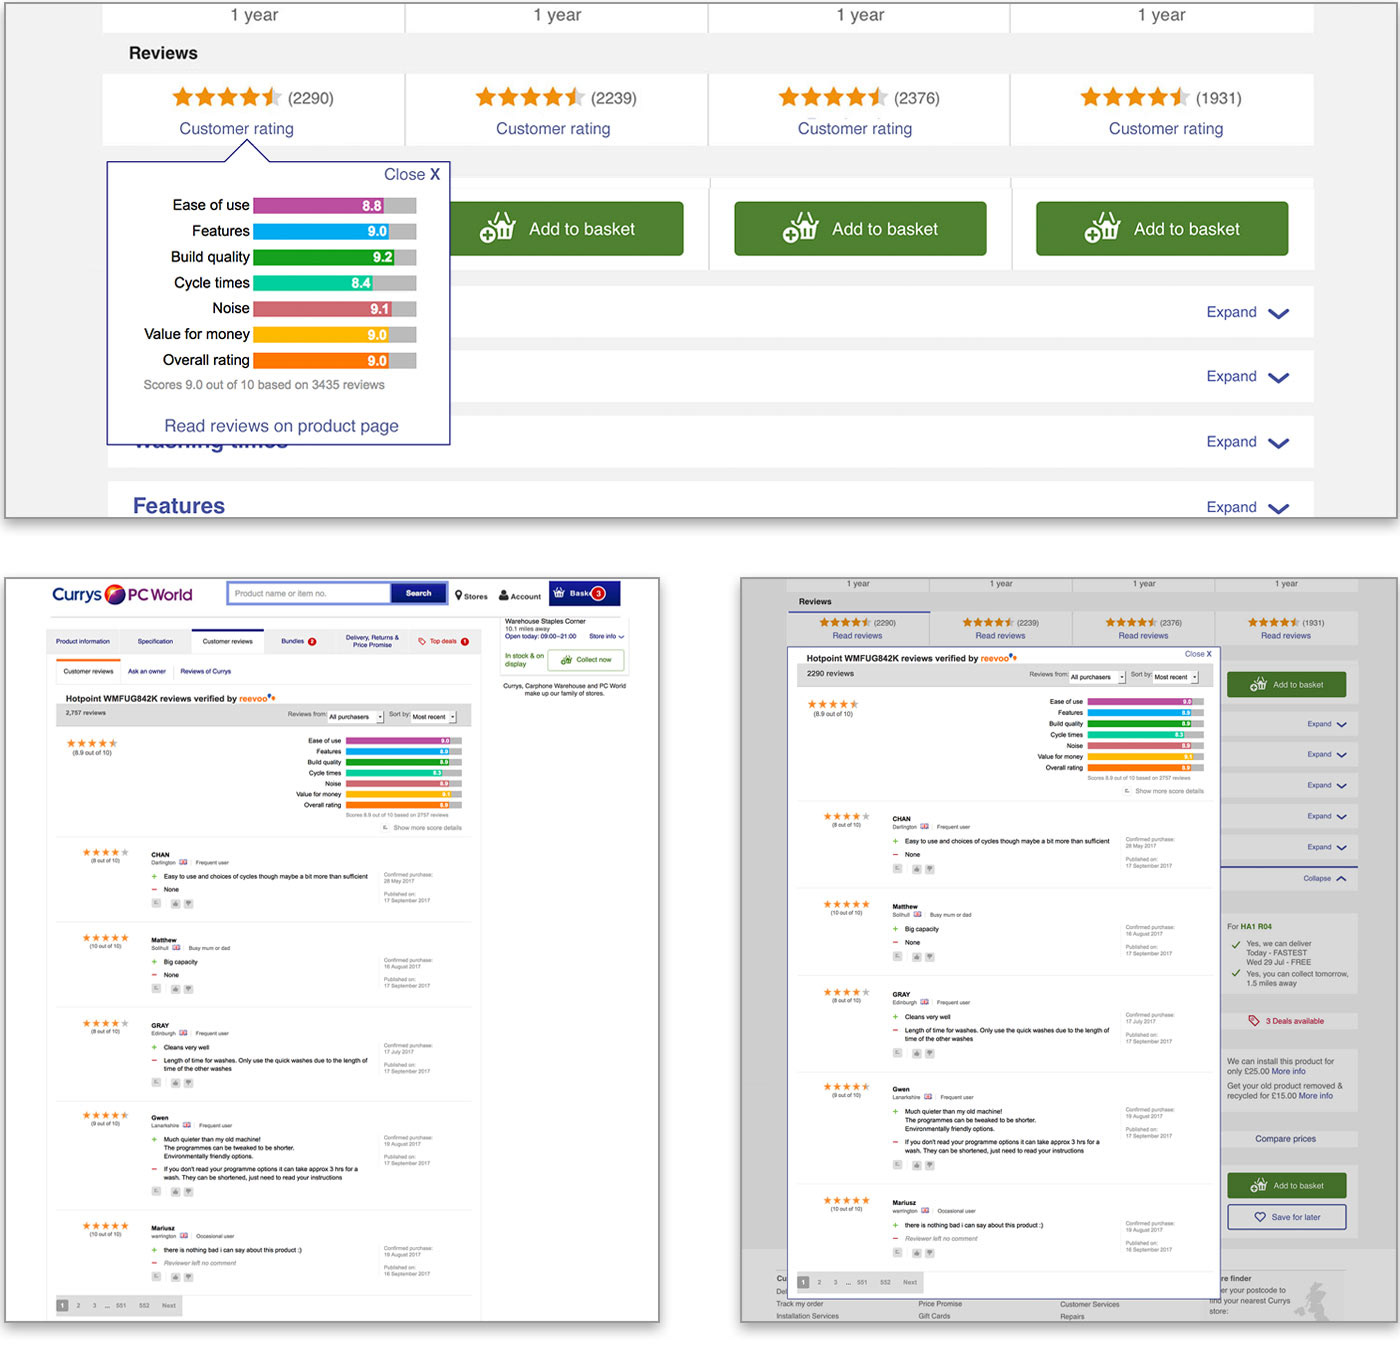This screenshot has width=1400, height=1365.
Task: Thumbs up Mariusz's review on product page
Action: pos(175,1277)
